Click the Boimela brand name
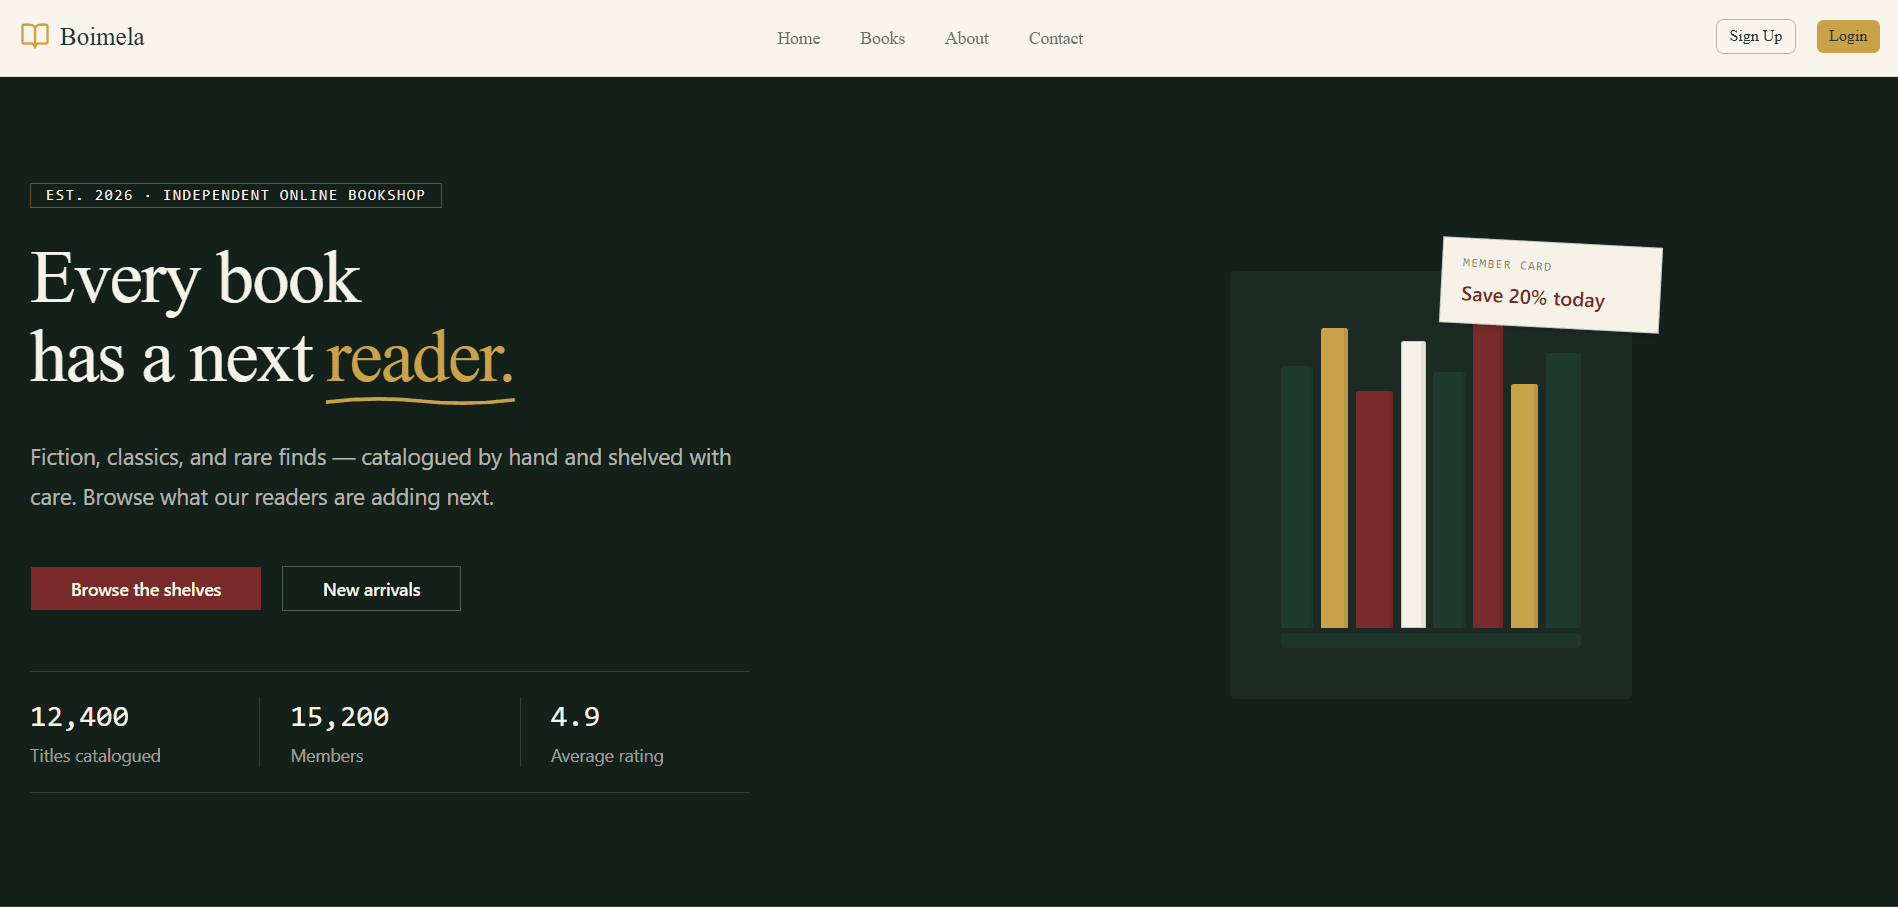Screen dimensions: 1898x907 (102, 37)
